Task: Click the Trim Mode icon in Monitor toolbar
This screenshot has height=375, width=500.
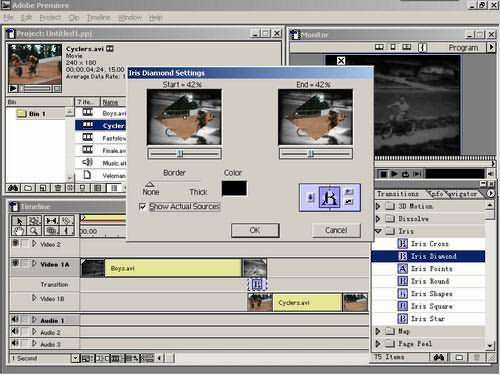Action: [406, 47]
